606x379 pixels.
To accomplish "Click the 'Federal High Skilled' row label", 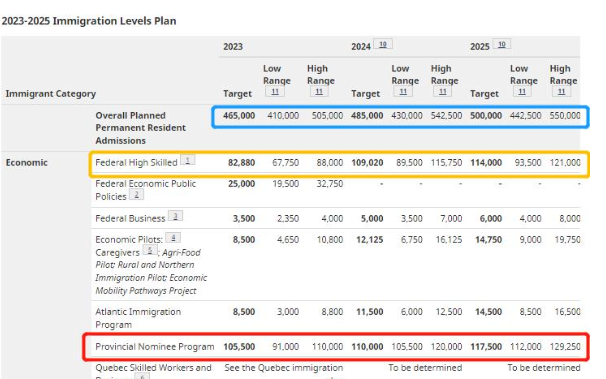I will click(x=136, y=163).
